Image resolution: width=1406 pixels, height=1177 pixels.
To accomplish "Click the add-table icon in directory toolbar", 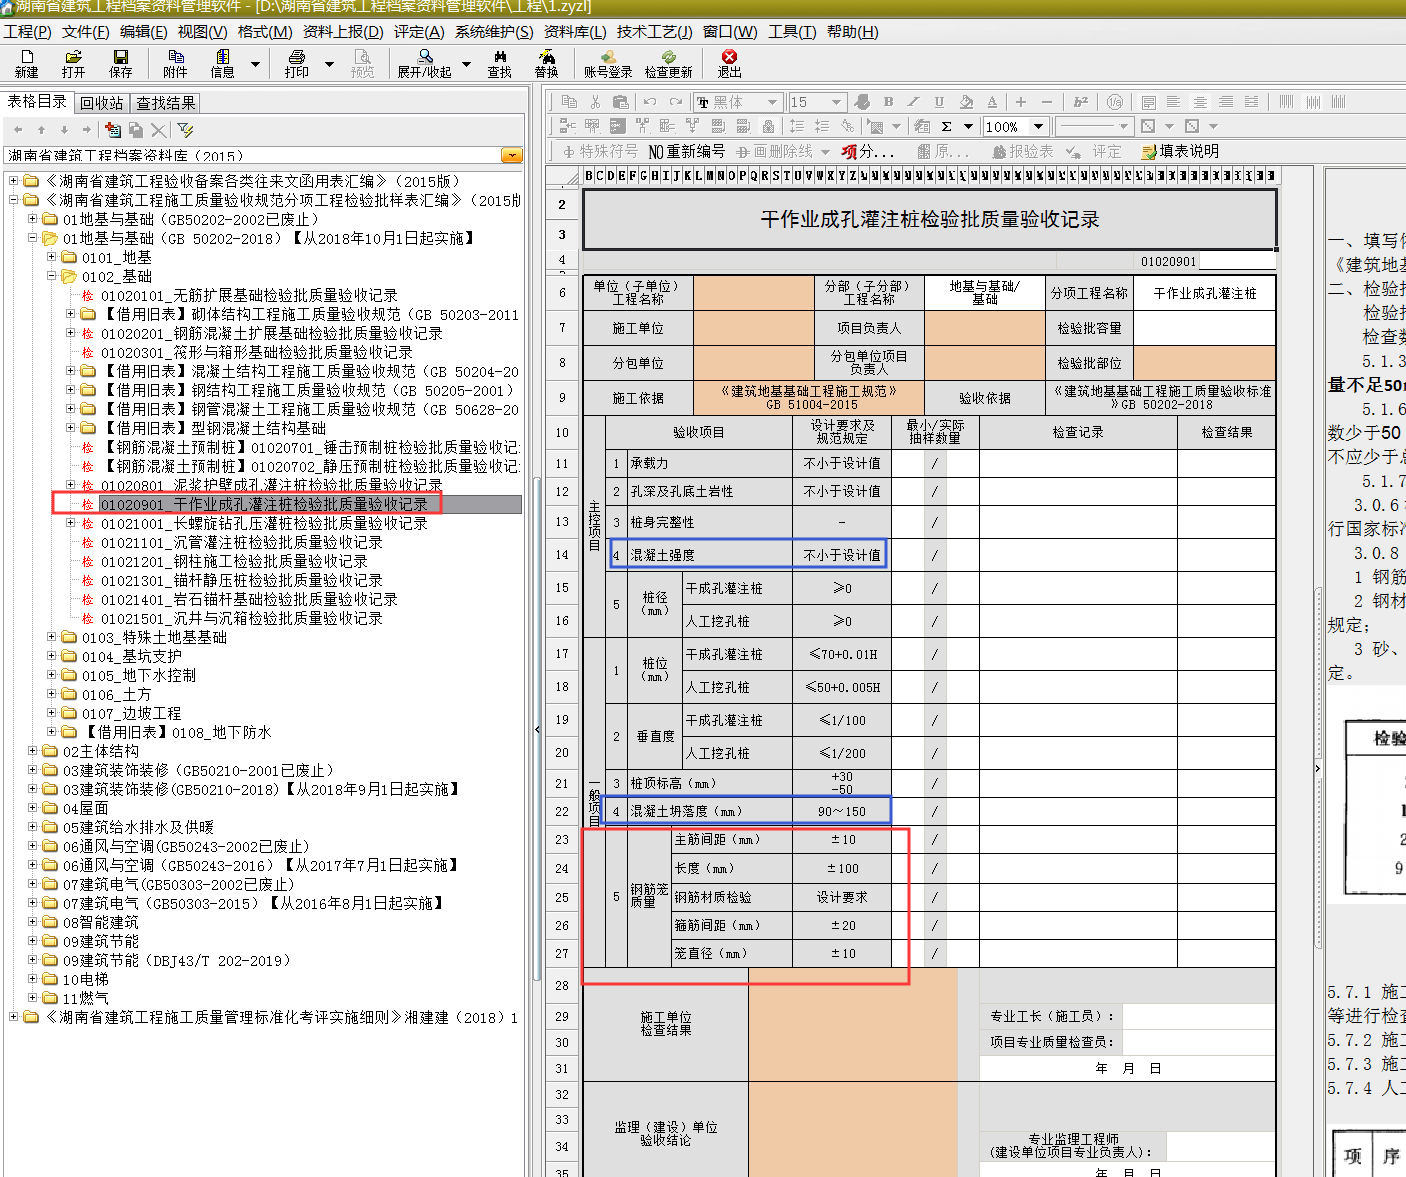I will click(x=112, y=130).
